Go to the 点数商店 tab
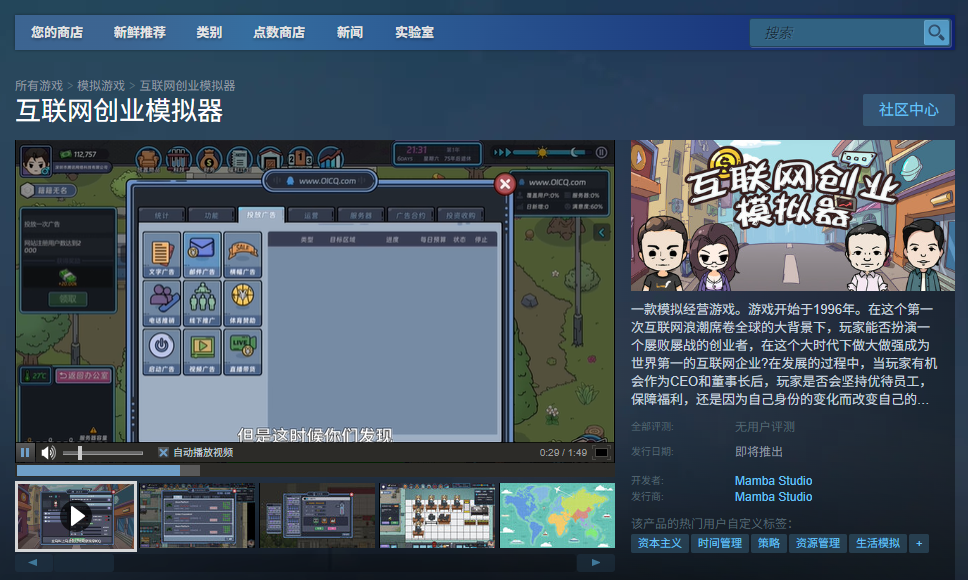This screenshot has width=968, height=580. [279, 33]
